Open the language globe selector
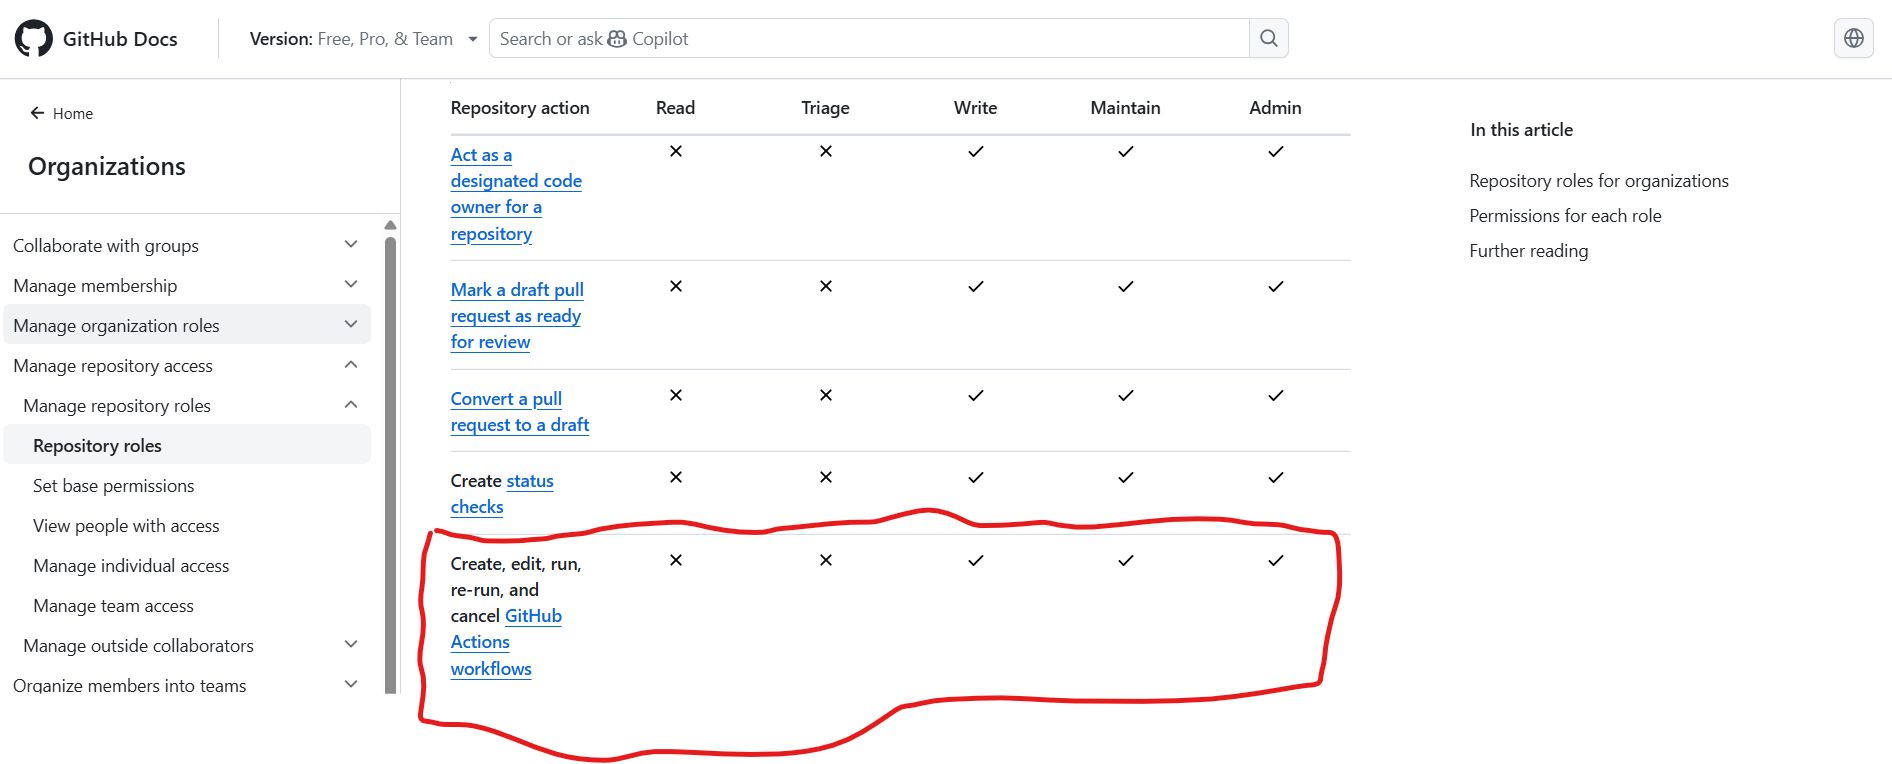1892x764 pixels. click(1853, 38)
